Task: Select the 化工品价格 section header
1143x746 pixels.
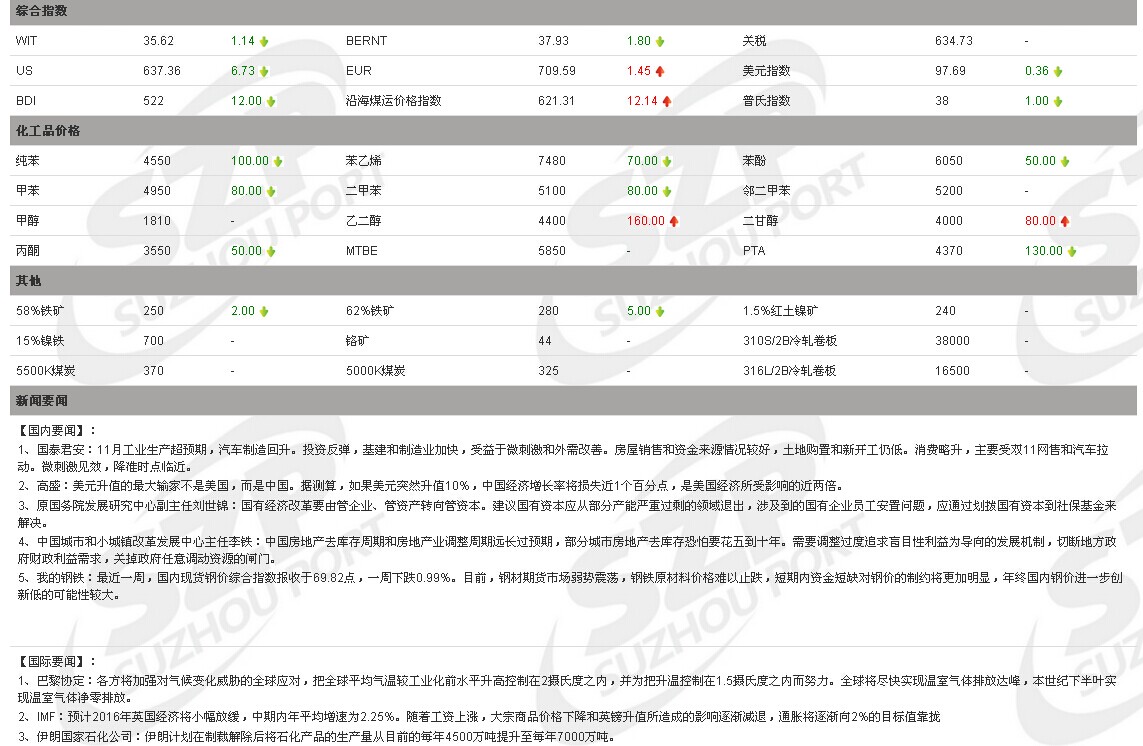Action: [573, 131]
